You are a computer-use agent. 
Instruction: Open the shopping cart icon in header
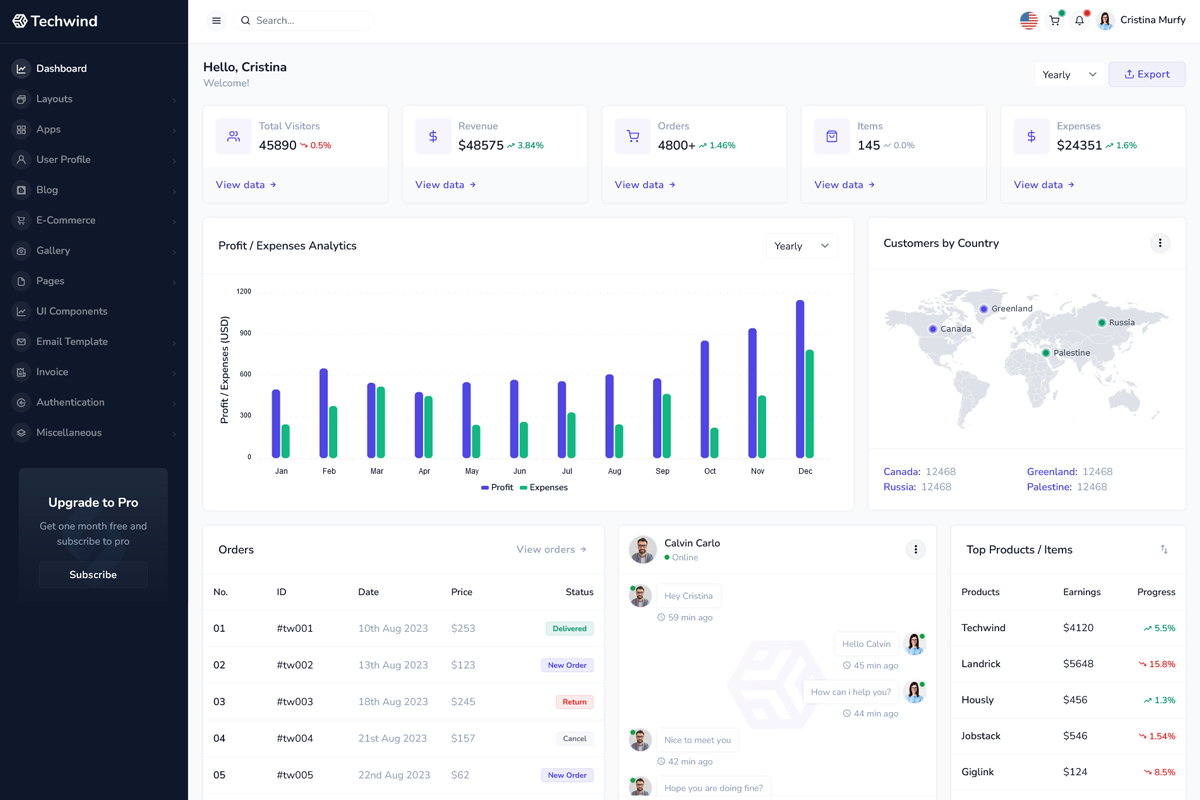(1054, 20)
